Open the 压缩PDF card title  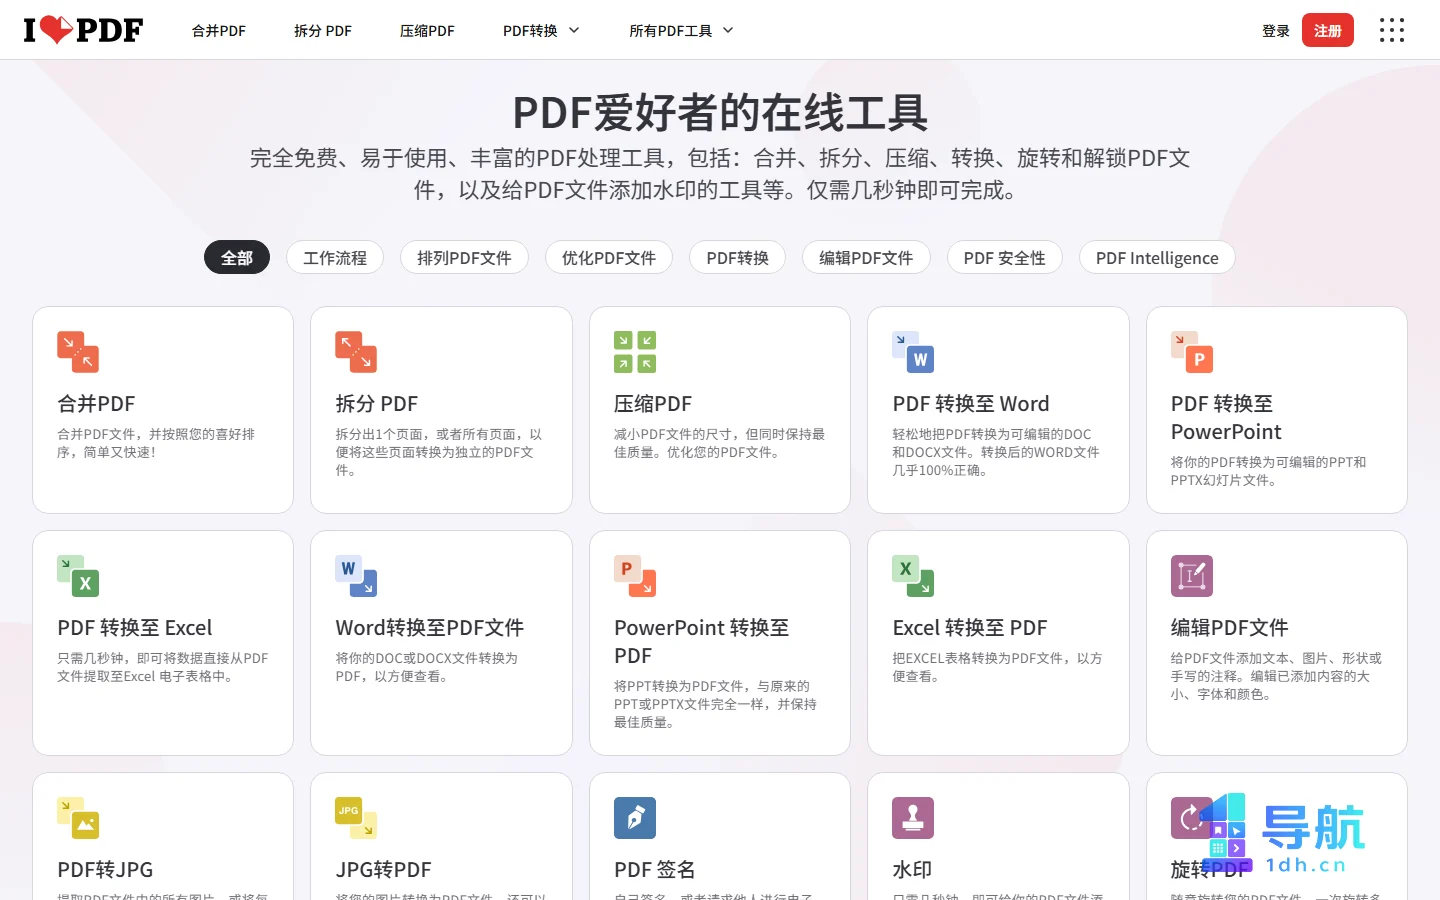[x=653, y=404]
